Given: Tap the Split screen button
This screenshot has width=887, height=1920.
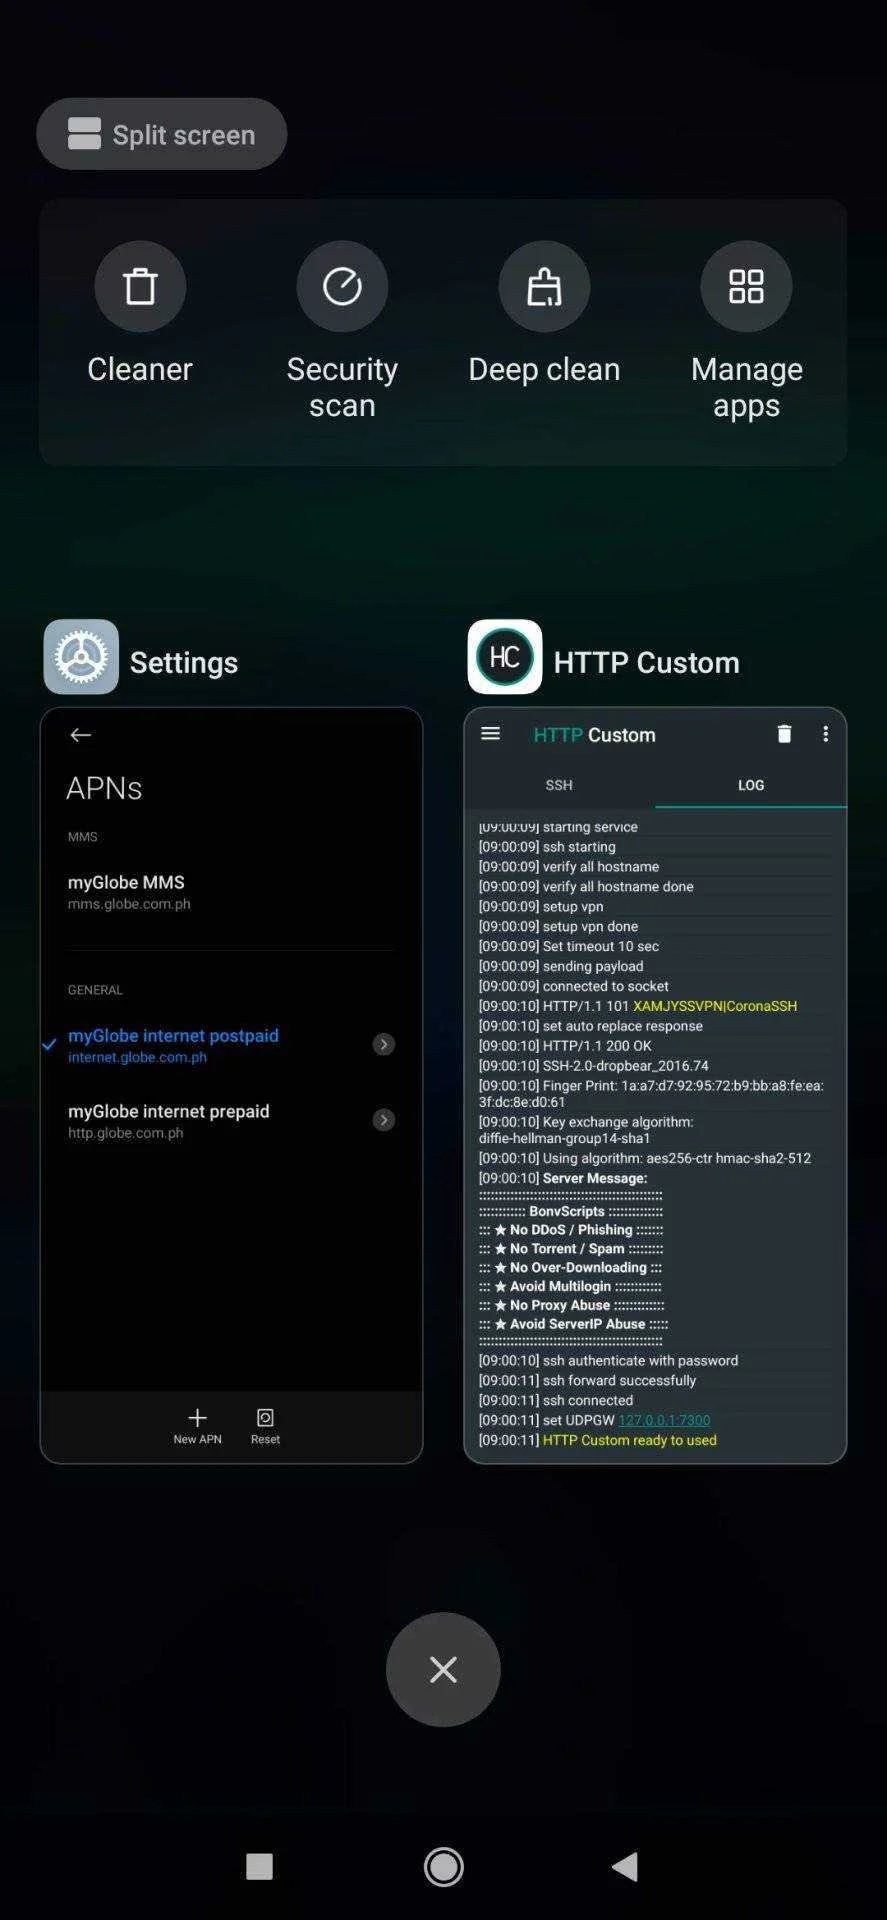Looking at the screenshot, I should click(x=161, y=134).
